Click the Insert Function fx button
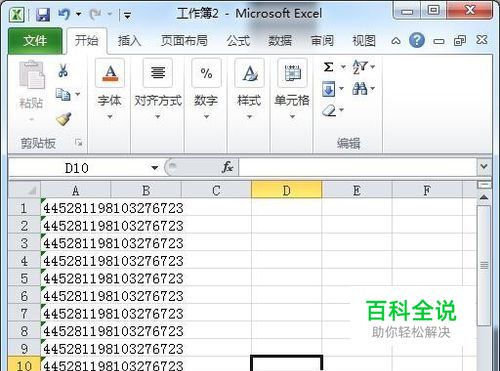Screen dimensions: 500x371 [x=228, y=167]
